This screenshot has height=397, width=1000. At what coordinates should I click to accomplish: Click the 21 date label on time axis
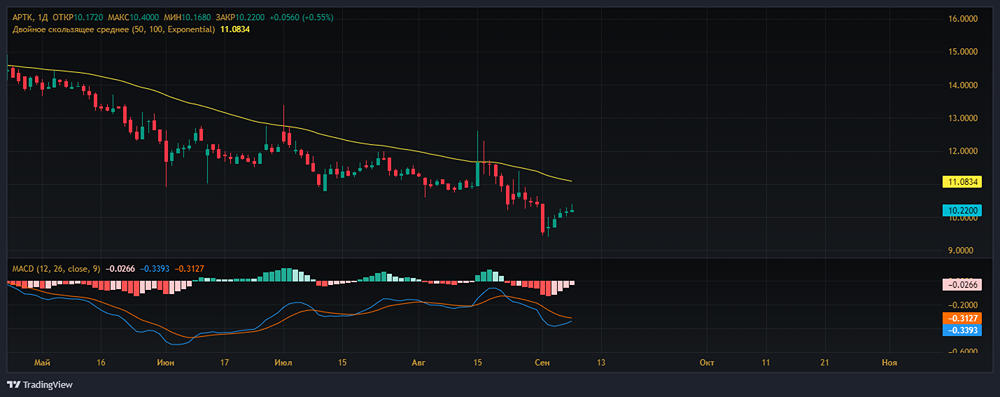pos(825,363)
